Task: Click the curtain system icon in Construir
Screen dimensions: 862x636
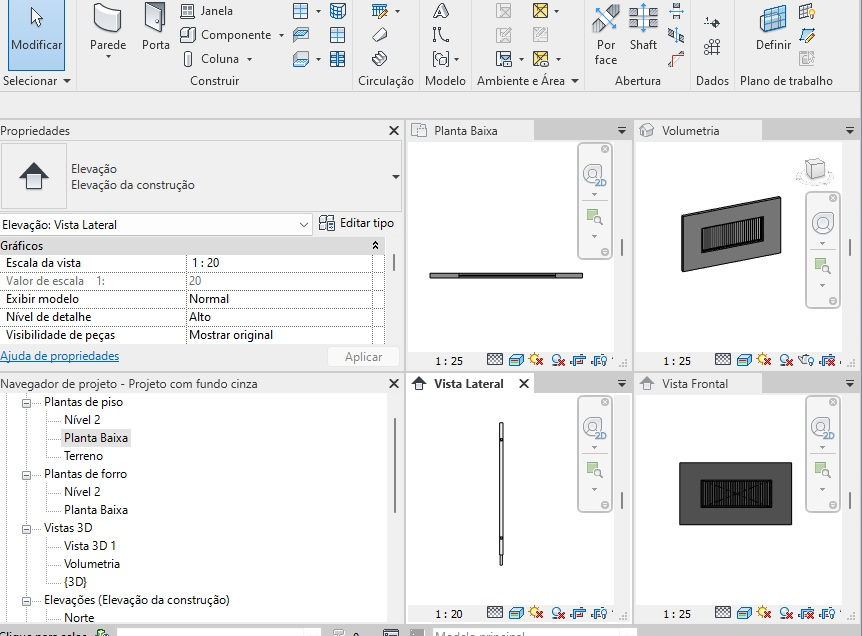Action: point(338,11)
